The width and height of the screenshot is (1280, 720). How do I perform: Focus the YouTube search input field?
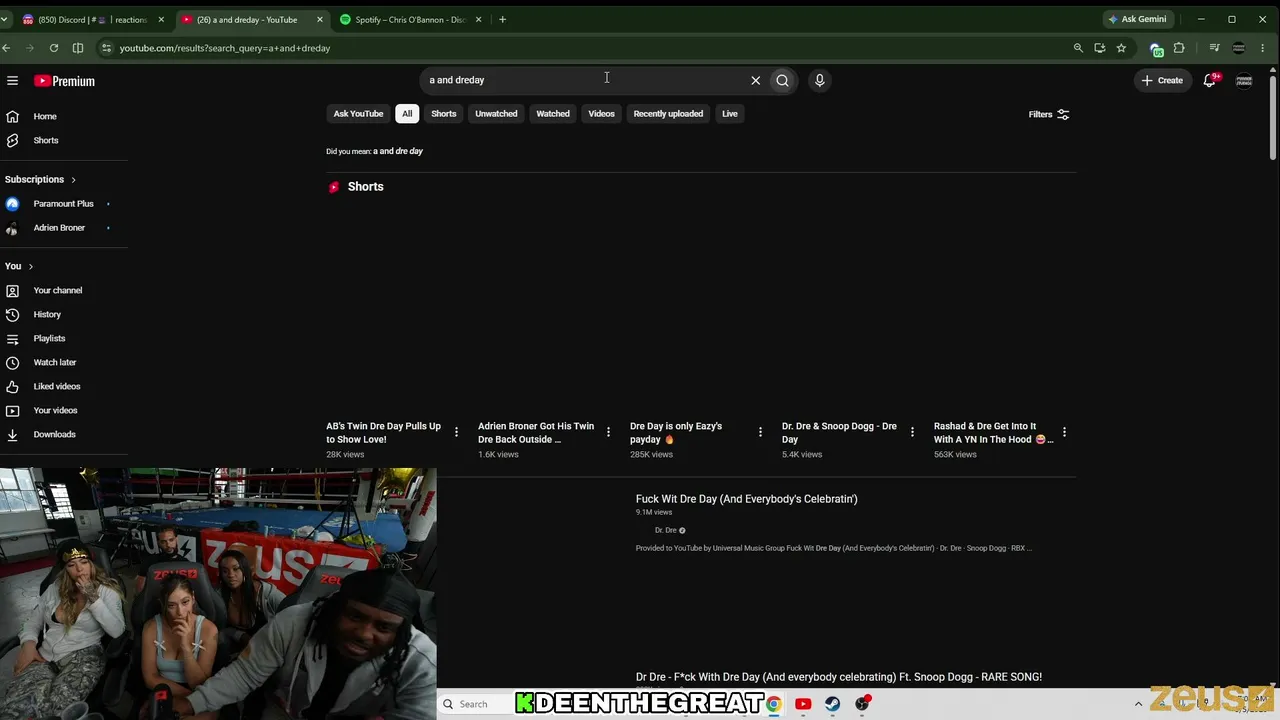[x=585, y=80]
